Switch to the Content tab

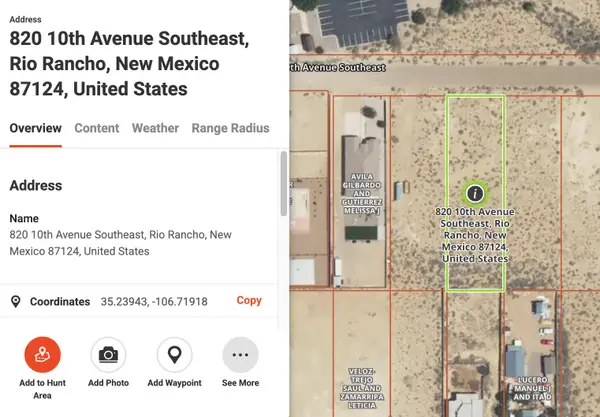click(x=97, y=128)
